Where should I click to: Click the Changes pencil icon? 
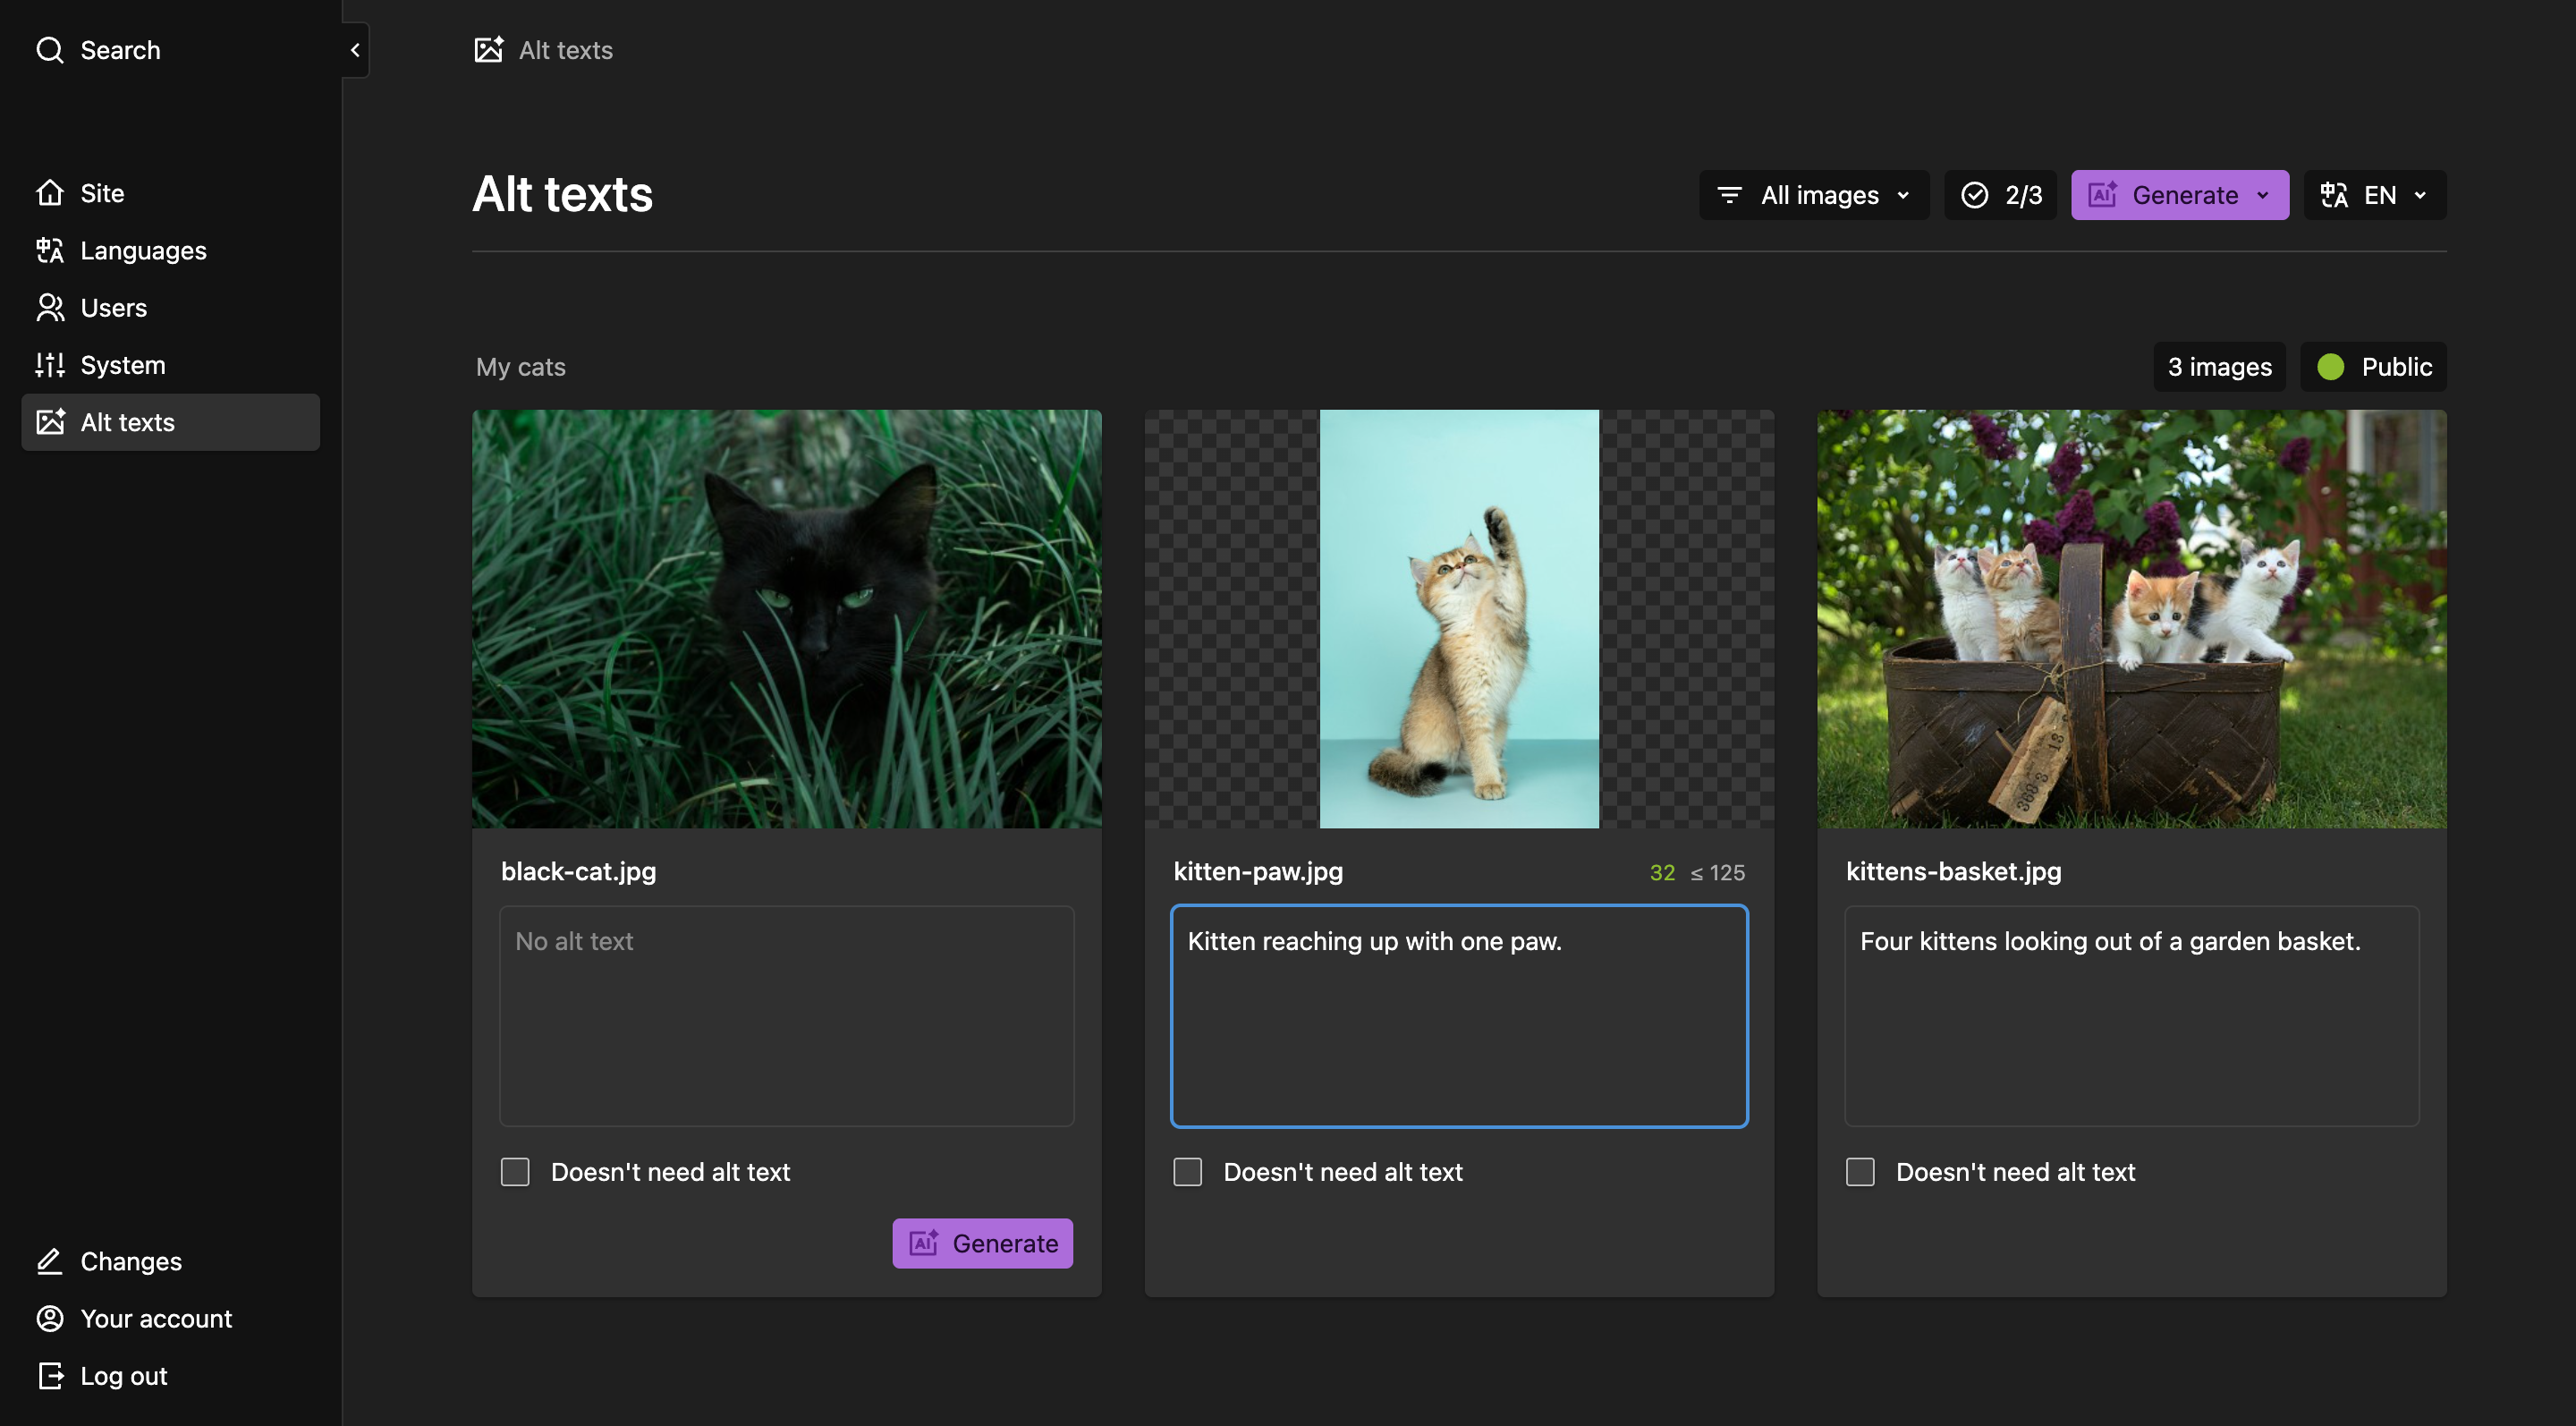[50, 1261]
